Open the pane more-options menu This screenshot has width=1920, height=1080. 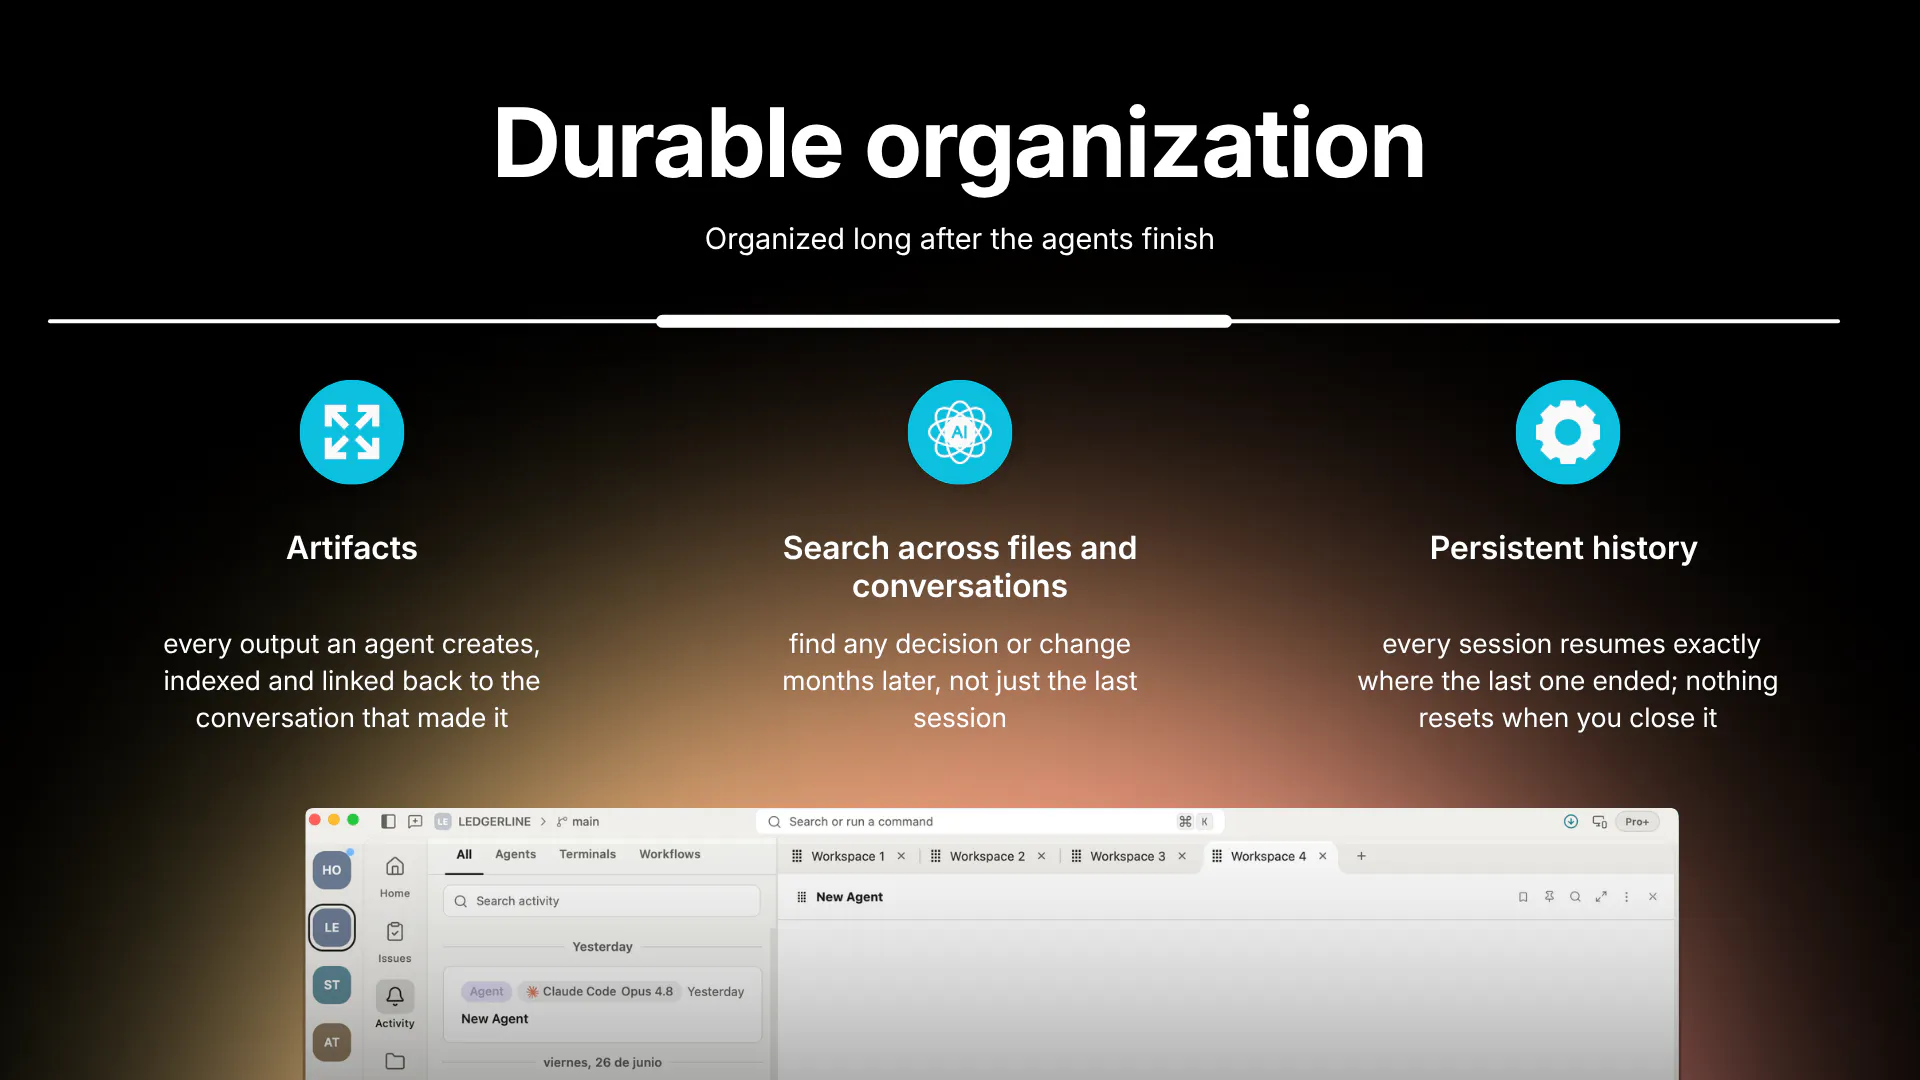tap(1627, 897)
